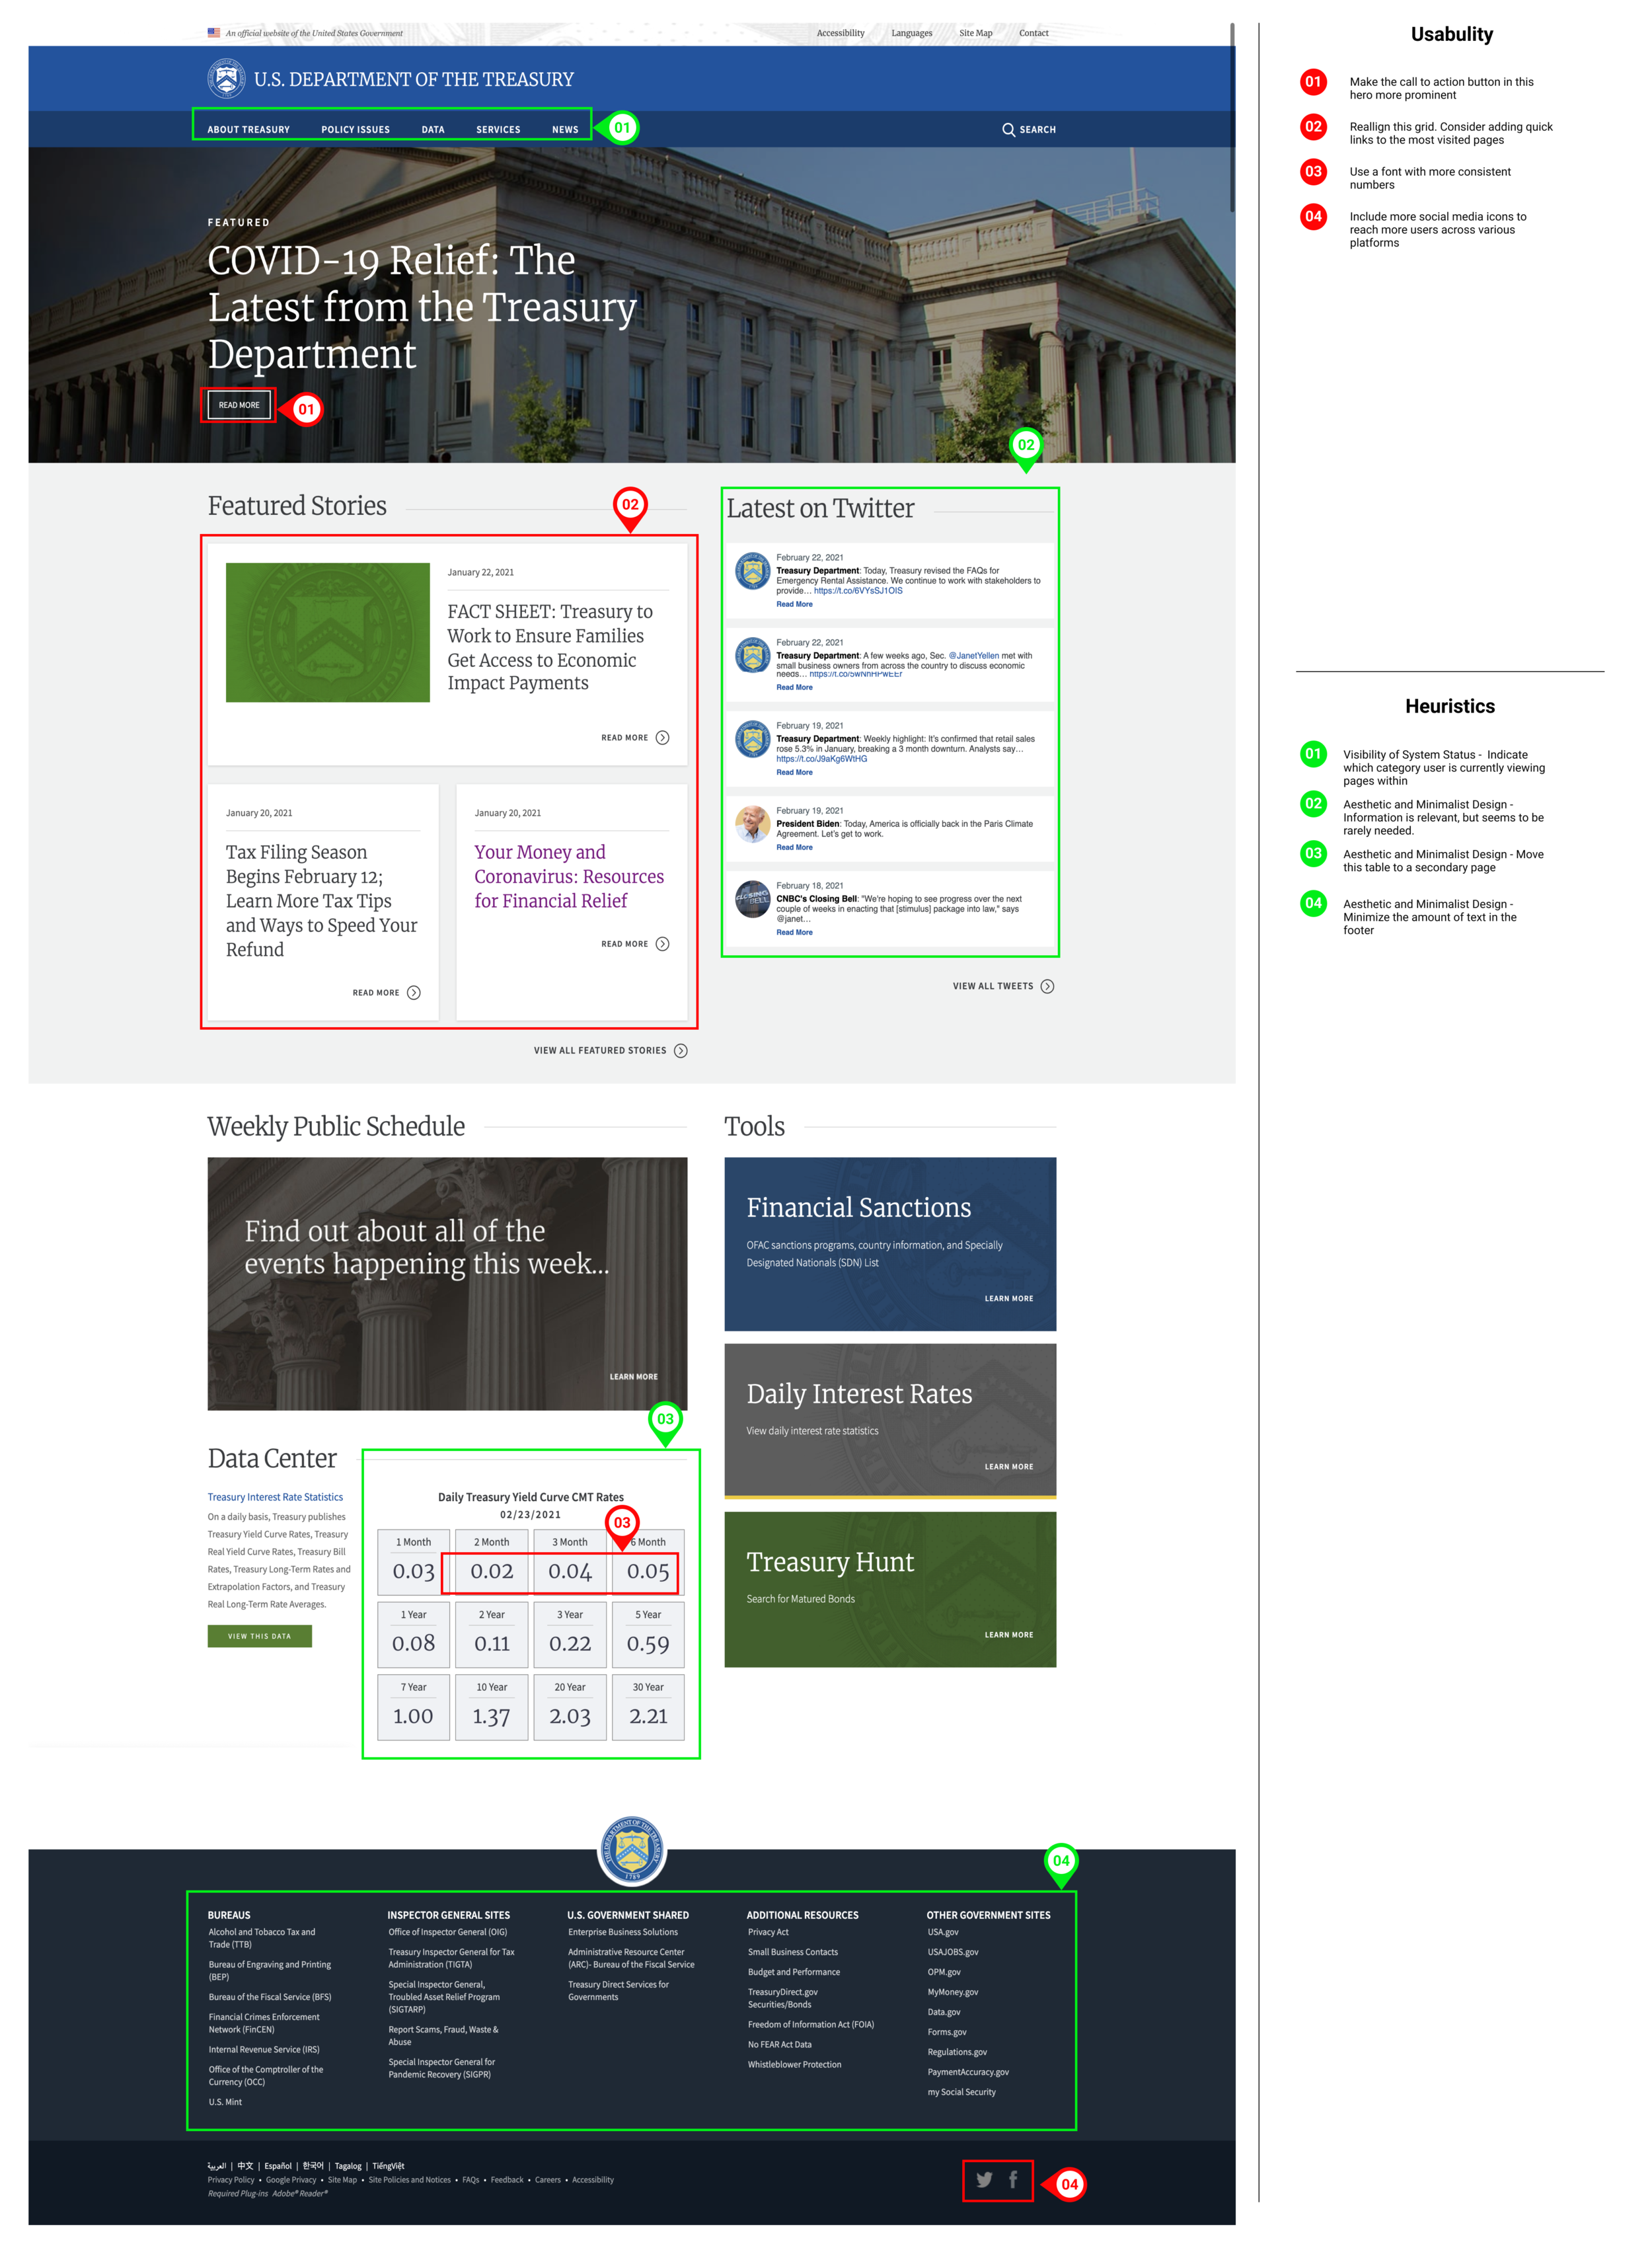This screenshot has width=1652, height=2252.
Task: Click arrow icon beside View All Tweets
Action: pyautogui.click(x=1047, y=986)
